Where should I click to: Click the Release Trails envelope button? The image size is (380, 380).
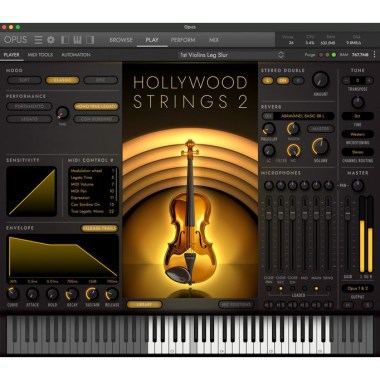pyautogui.click(x=100, y=228)
